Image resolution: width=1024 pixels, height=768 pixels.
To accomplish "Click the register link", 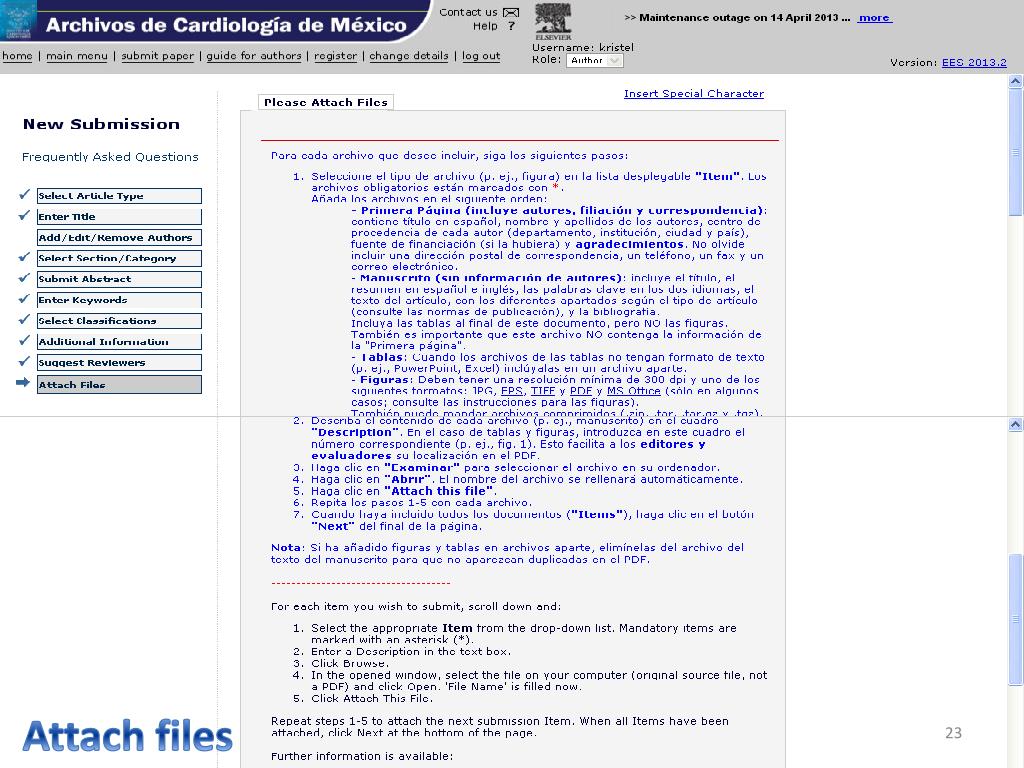I will 336,56.
